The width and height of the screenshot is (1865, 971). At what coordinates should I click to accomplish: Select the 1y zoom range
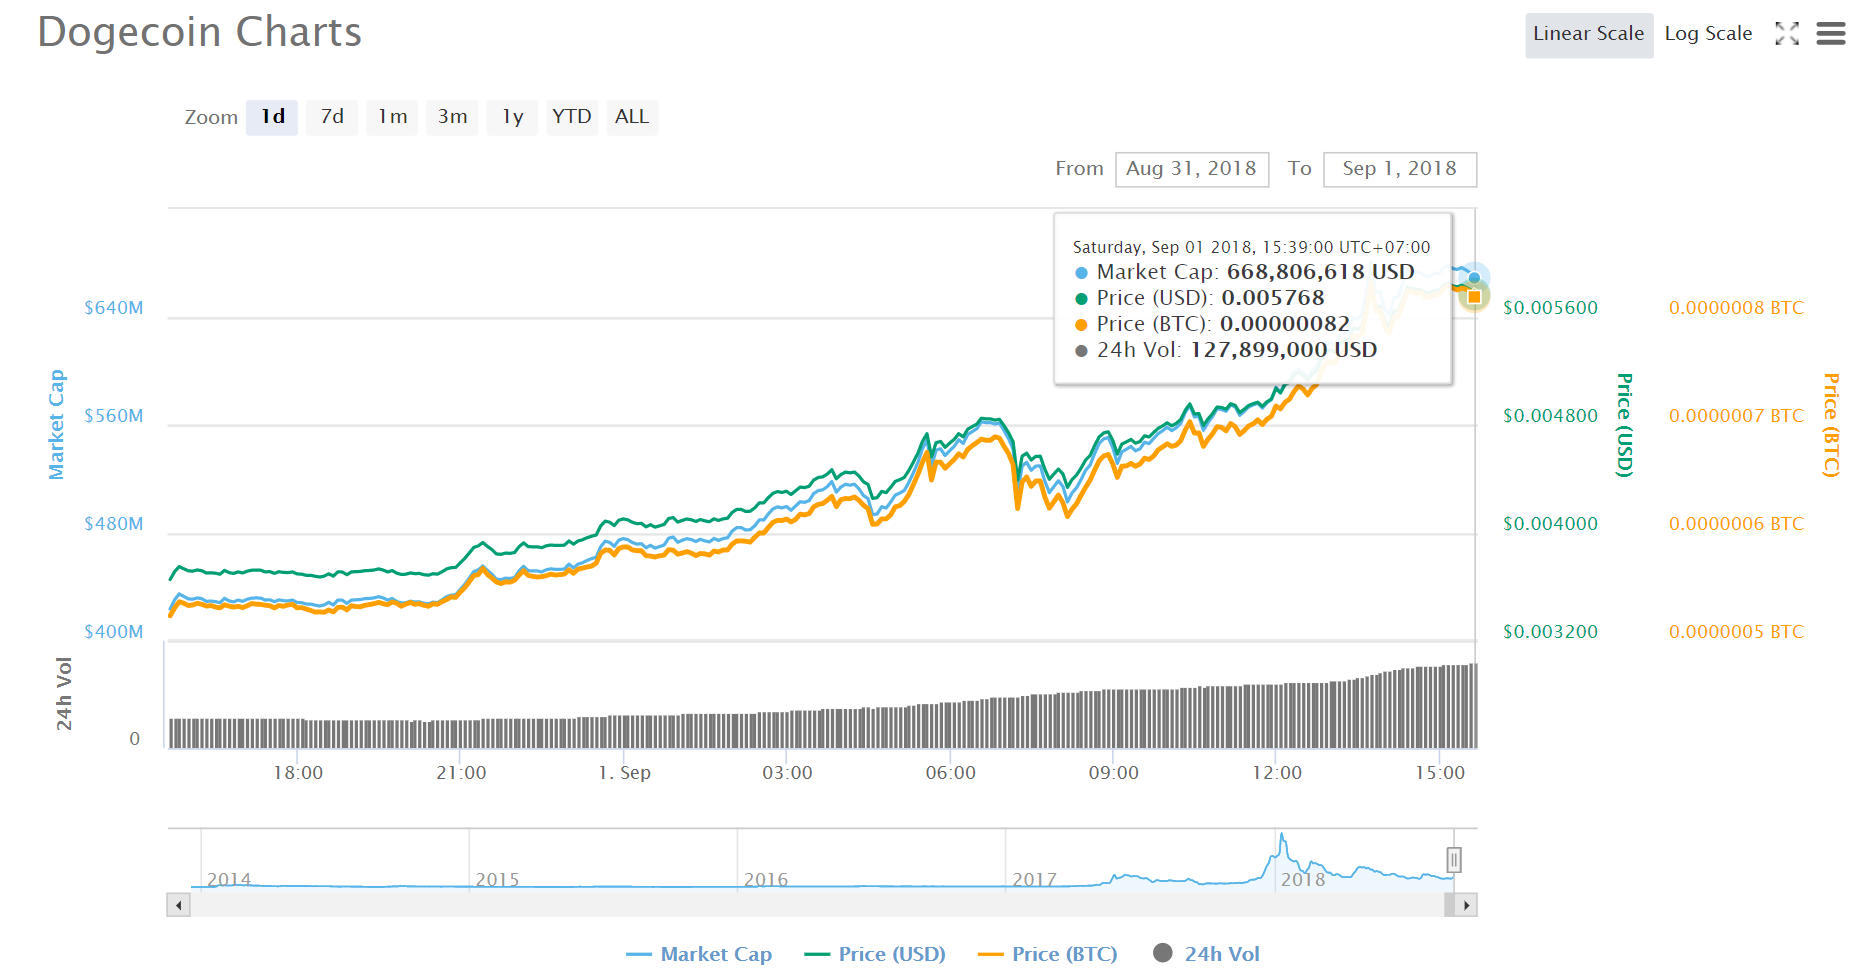(x=512, y=117)
